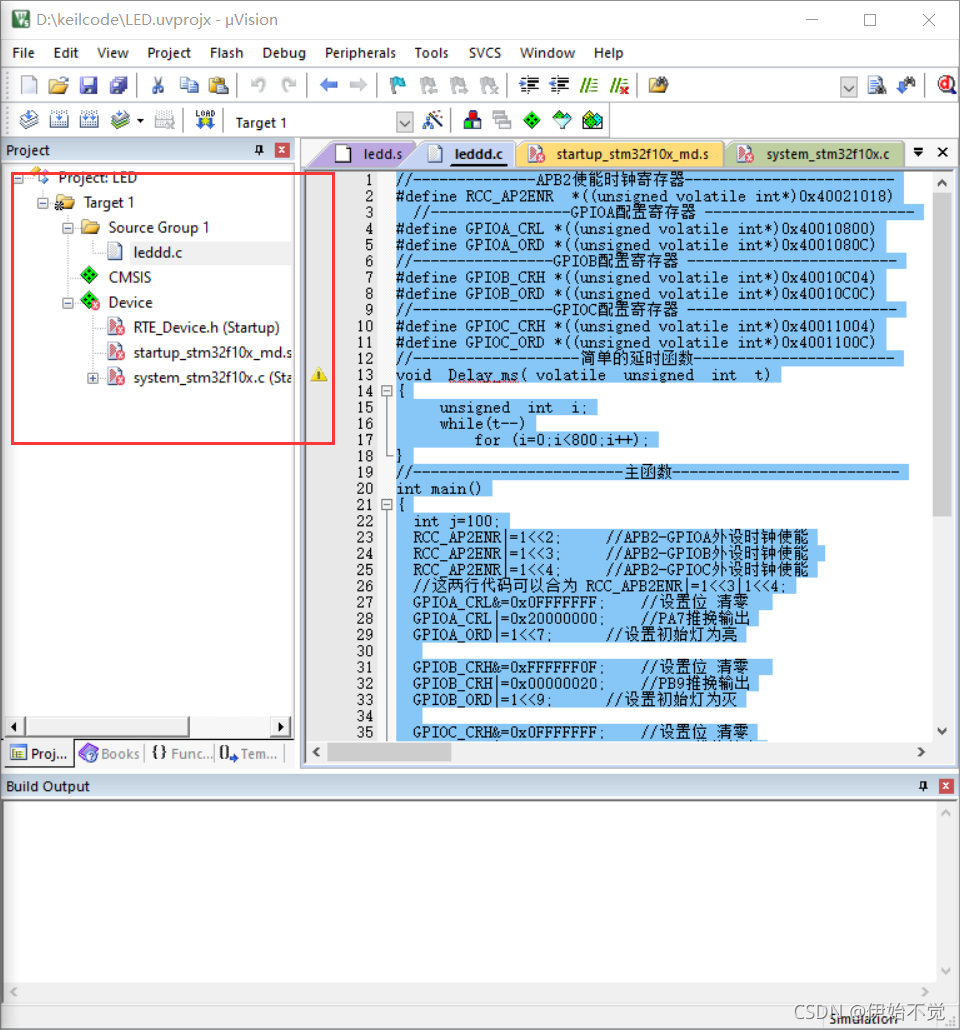Collapse the Device component node

[x=68, y=303]
